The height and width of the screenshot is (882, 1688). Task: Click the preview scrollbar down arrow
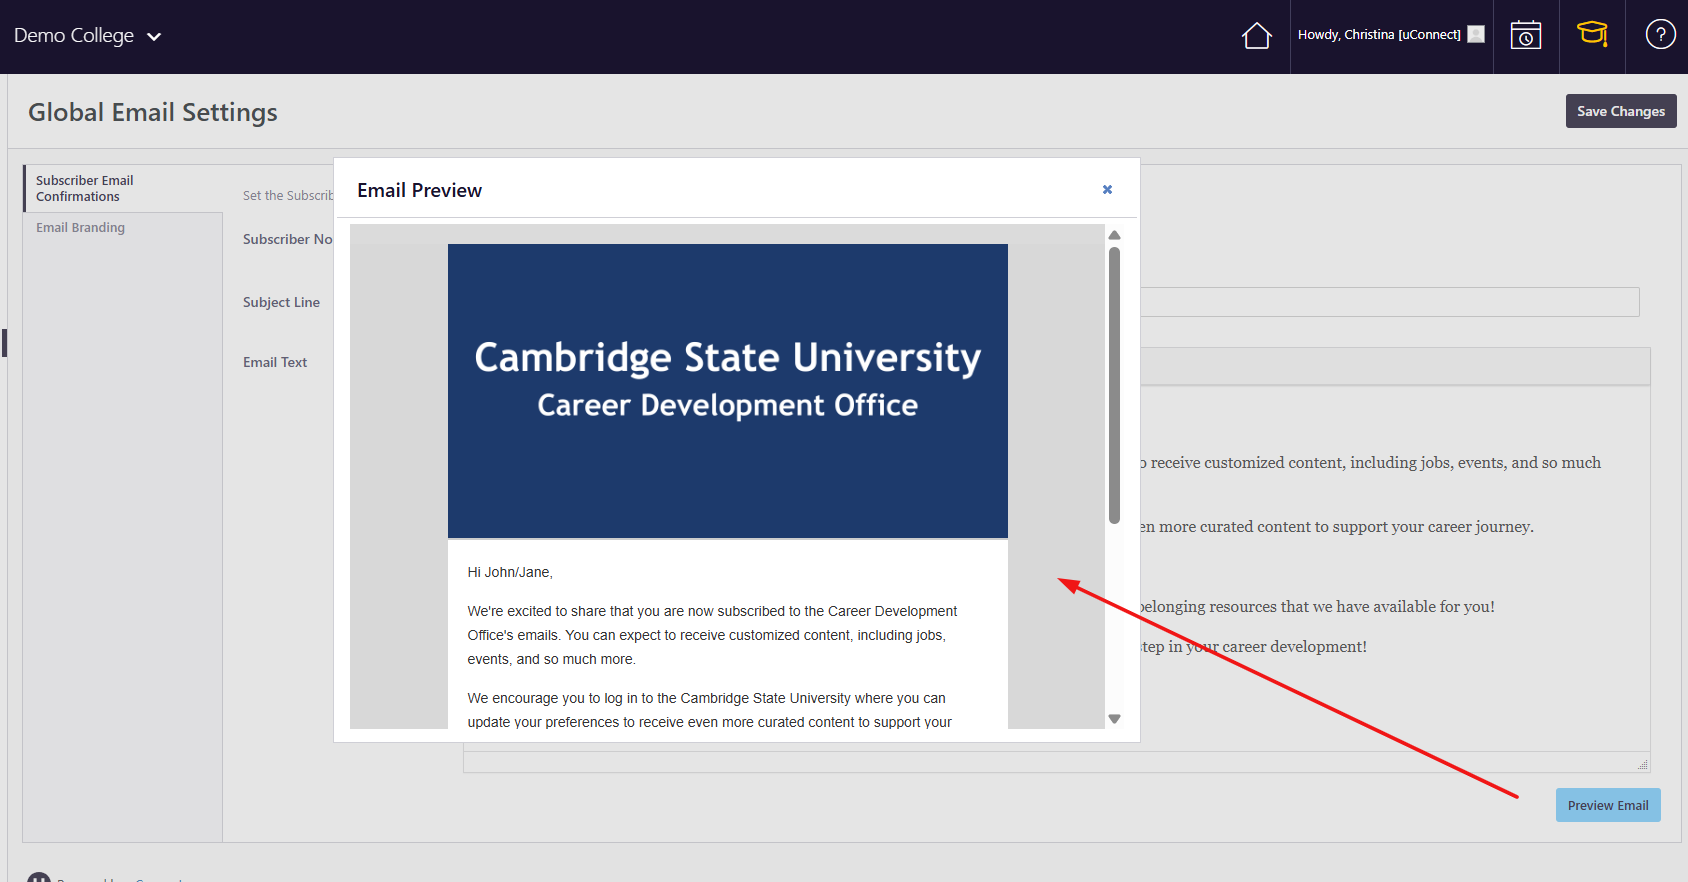1114,719
